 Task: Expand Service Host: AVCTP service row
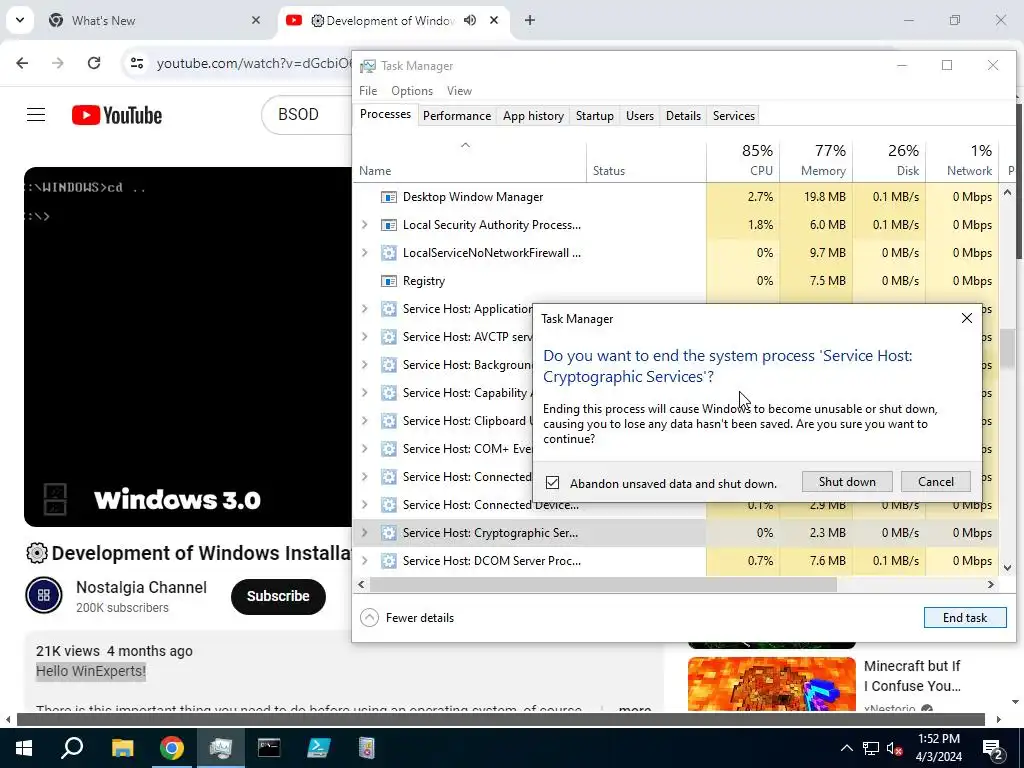(364, 337)
